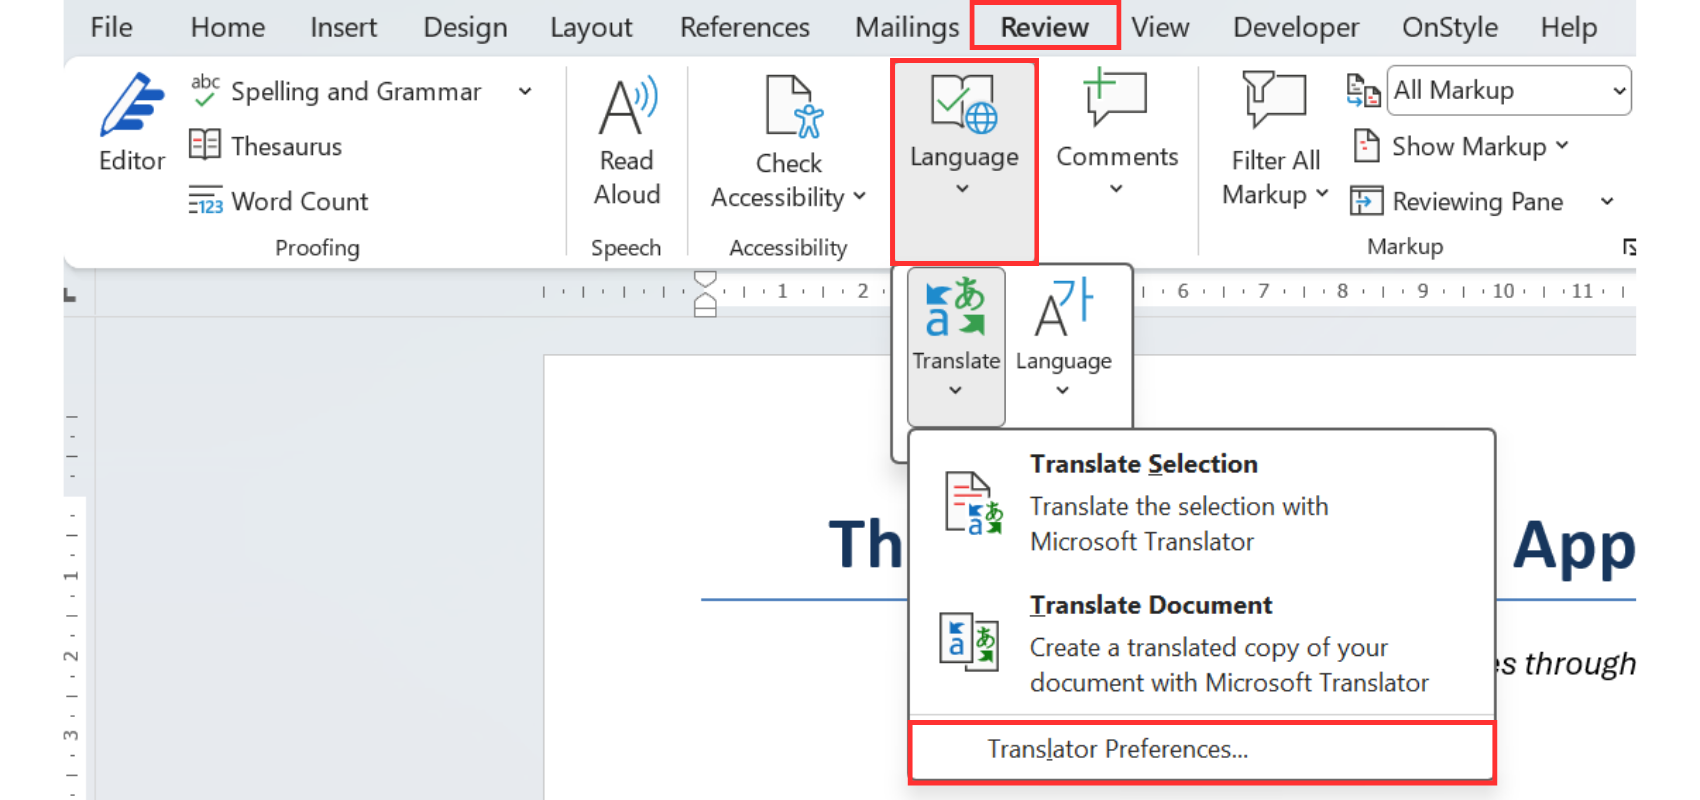The height and width of the screenshot is (800, 1700).
Task: Expand the Comments chevron
Action: click(x=1116, y=188)
